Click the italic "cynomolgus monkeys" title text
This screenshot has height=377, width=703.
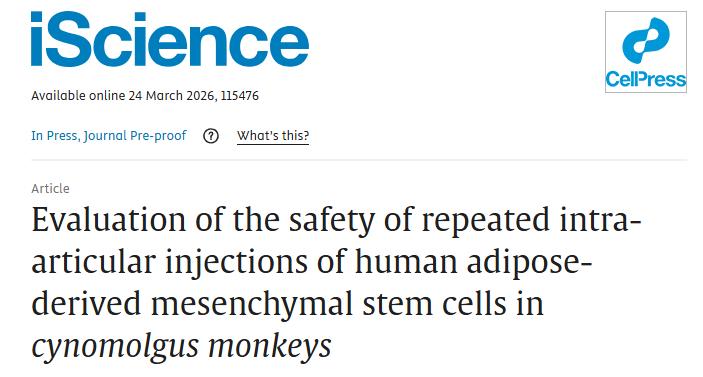(x=182, y=347)
